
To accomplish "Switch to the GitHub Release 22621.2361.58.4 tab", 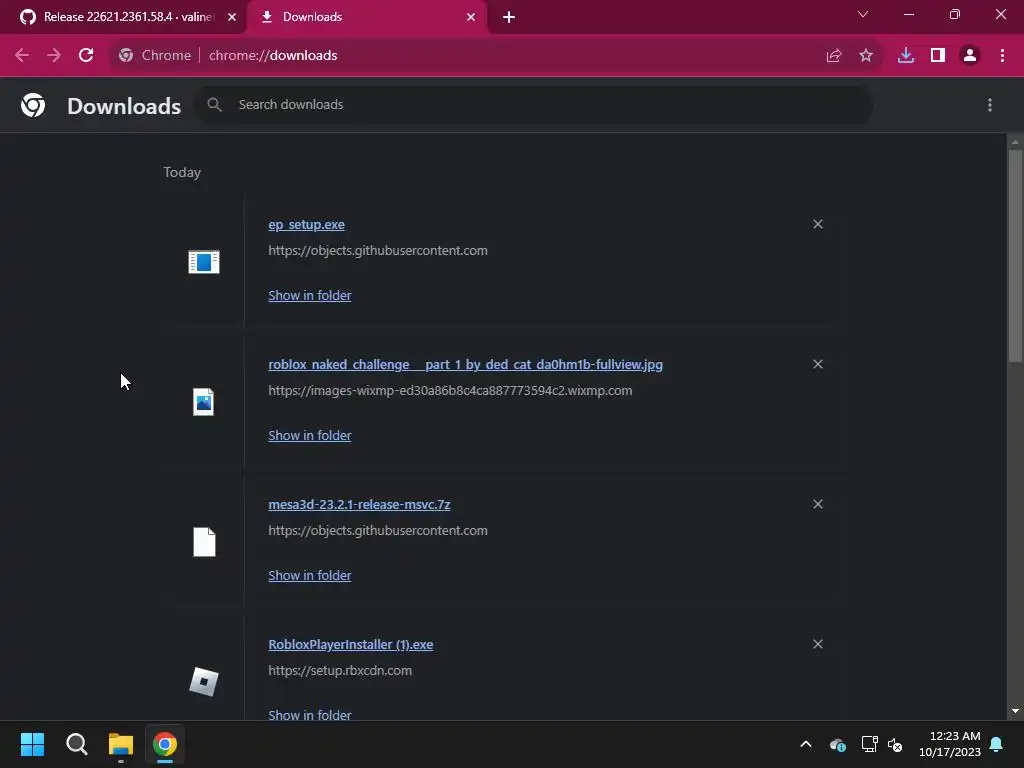I will [124, 17].
